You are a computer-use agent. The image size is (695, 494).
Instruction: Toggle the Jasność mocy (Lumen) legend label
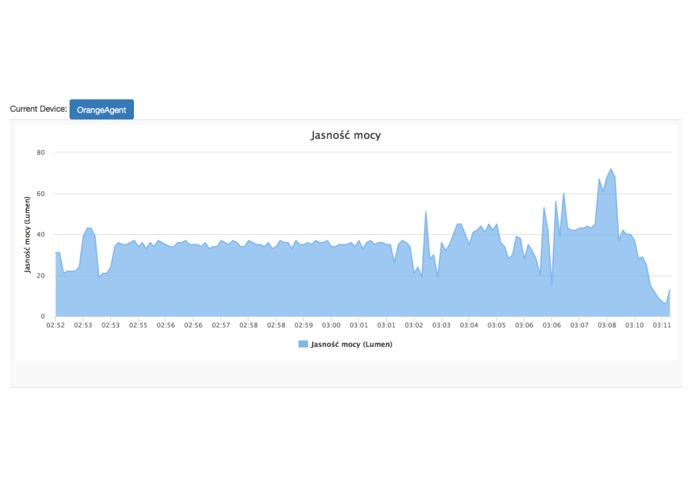351,344
